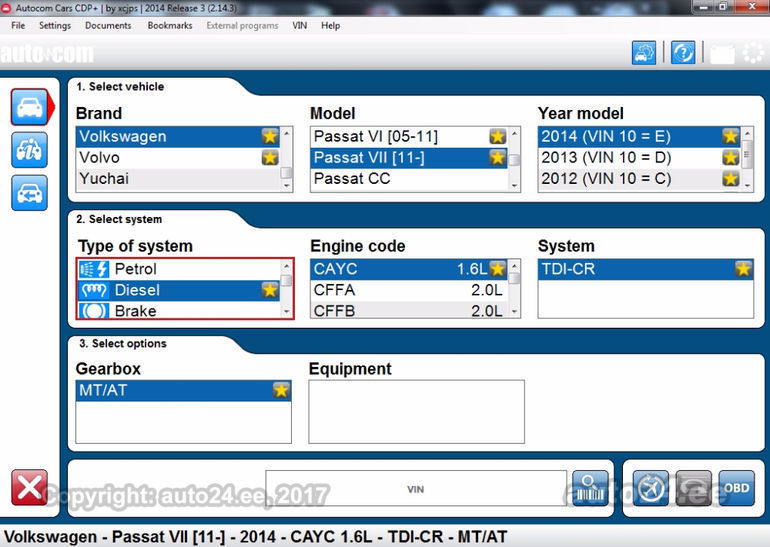Open the vehicle selection sidebar icon
Screen dimensions: 770x547
click(x=29, y=107)
